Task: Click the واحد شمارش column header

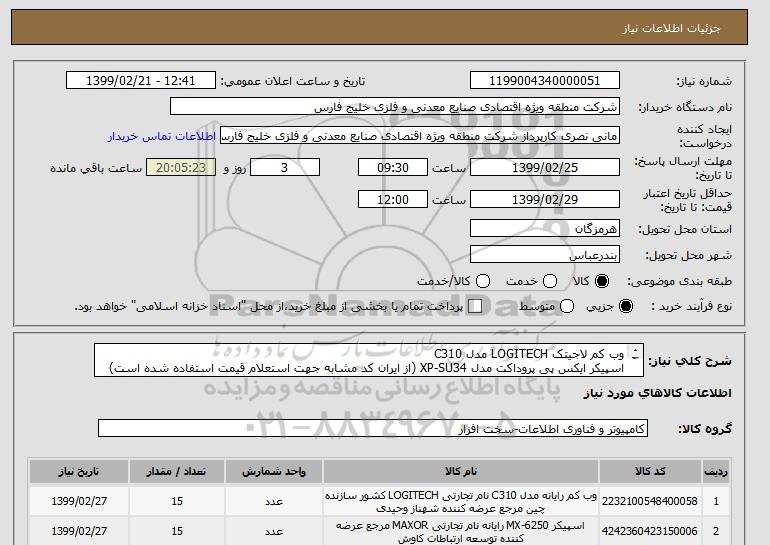Action: (274, 471)
